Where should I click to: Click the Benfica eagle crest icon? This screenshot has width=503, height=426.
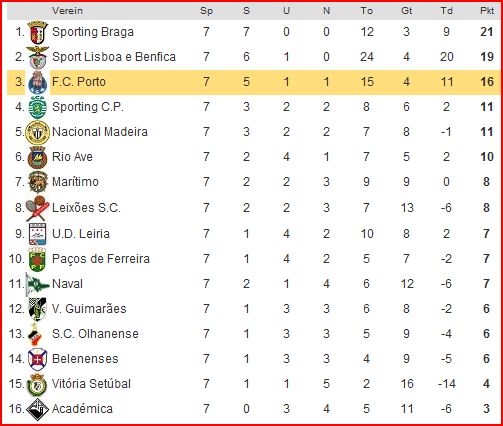coord(38,57)
